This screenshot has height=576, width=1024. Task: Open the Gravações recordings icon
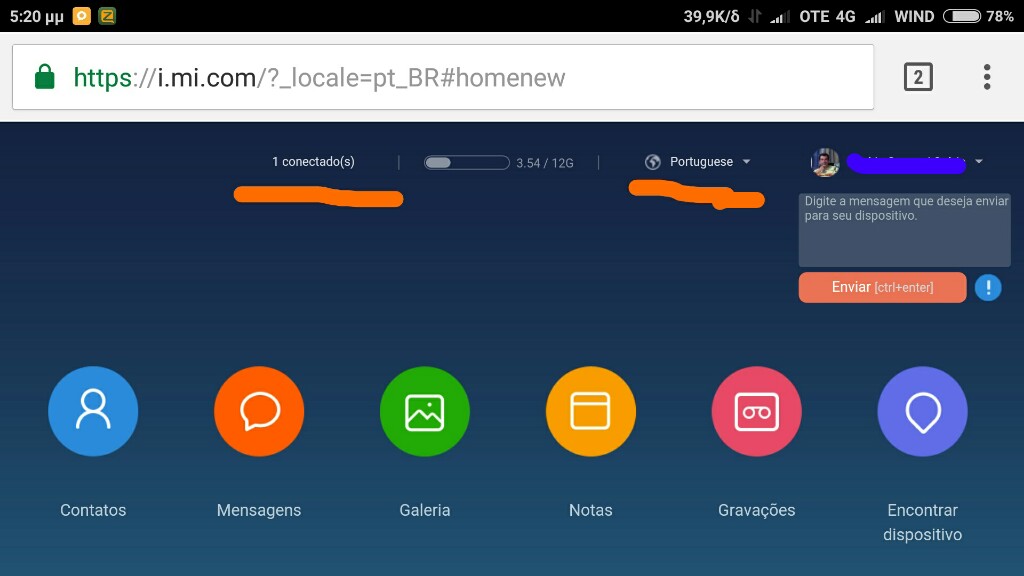(757, 411)
